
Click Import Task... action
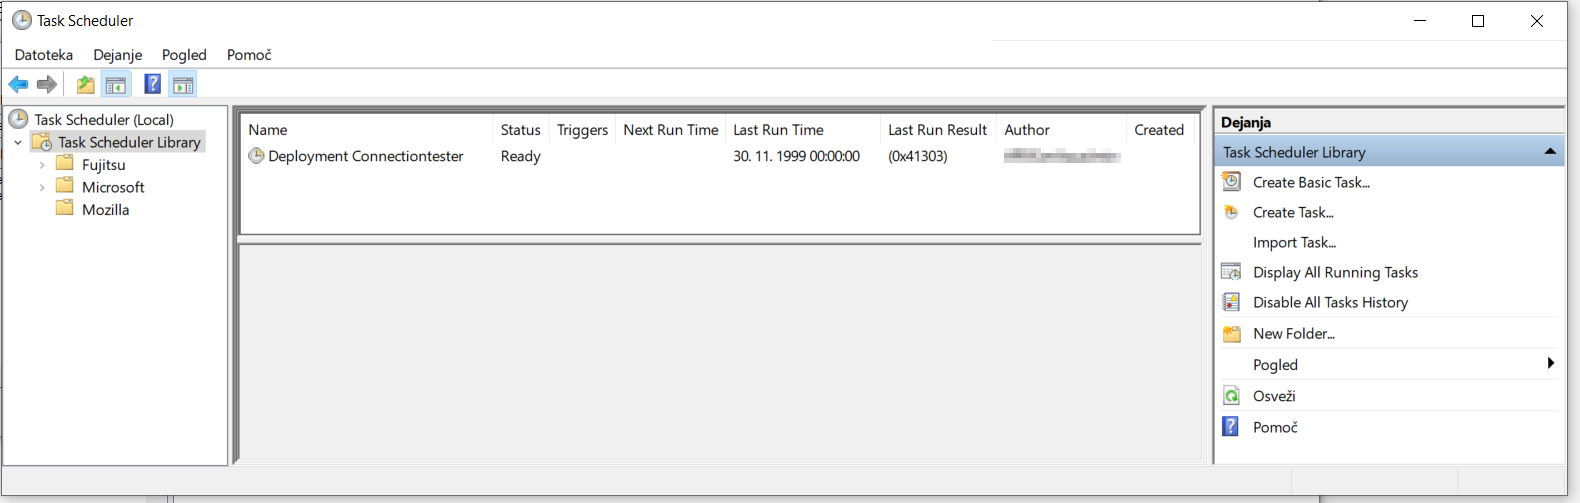point(1294,242)
